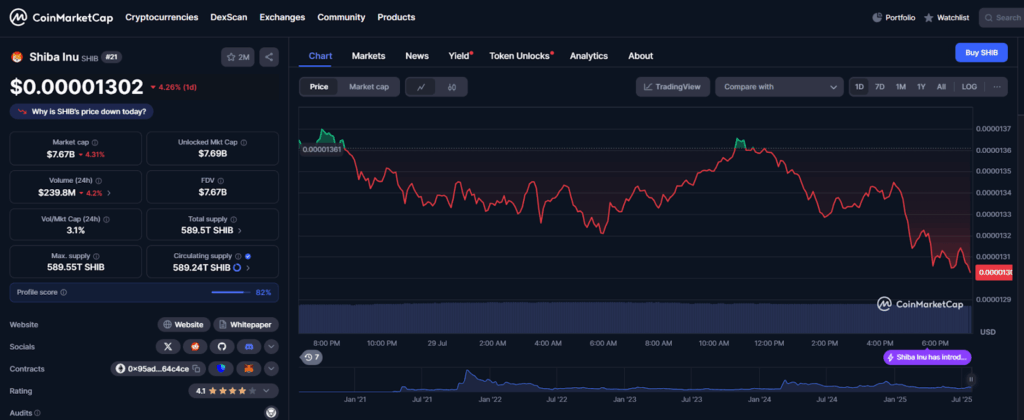Toggle the LOG scale option
The height and width of the screenshot is (420, 1024).
pyautogui.click(x=969, y=87)
